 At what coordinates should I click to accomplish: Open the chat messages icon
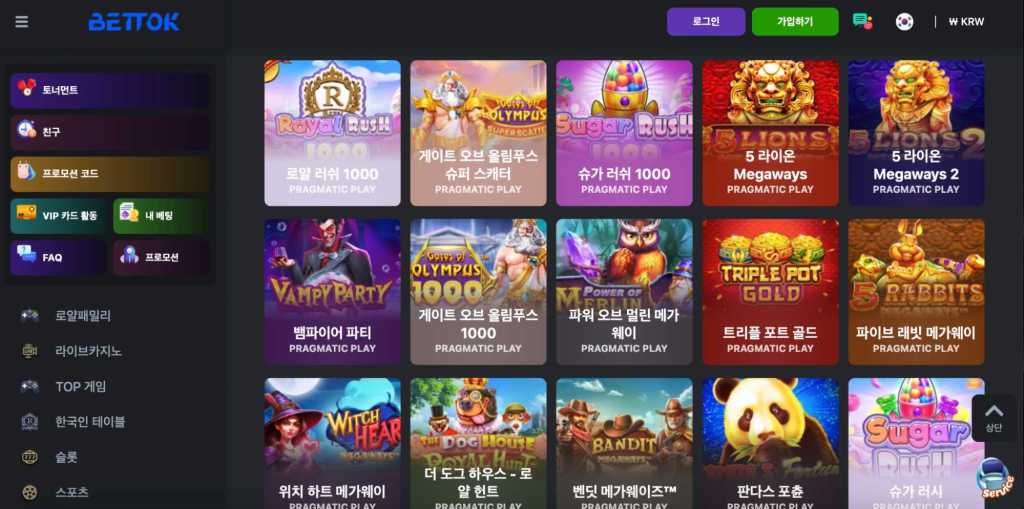(863, 22)
